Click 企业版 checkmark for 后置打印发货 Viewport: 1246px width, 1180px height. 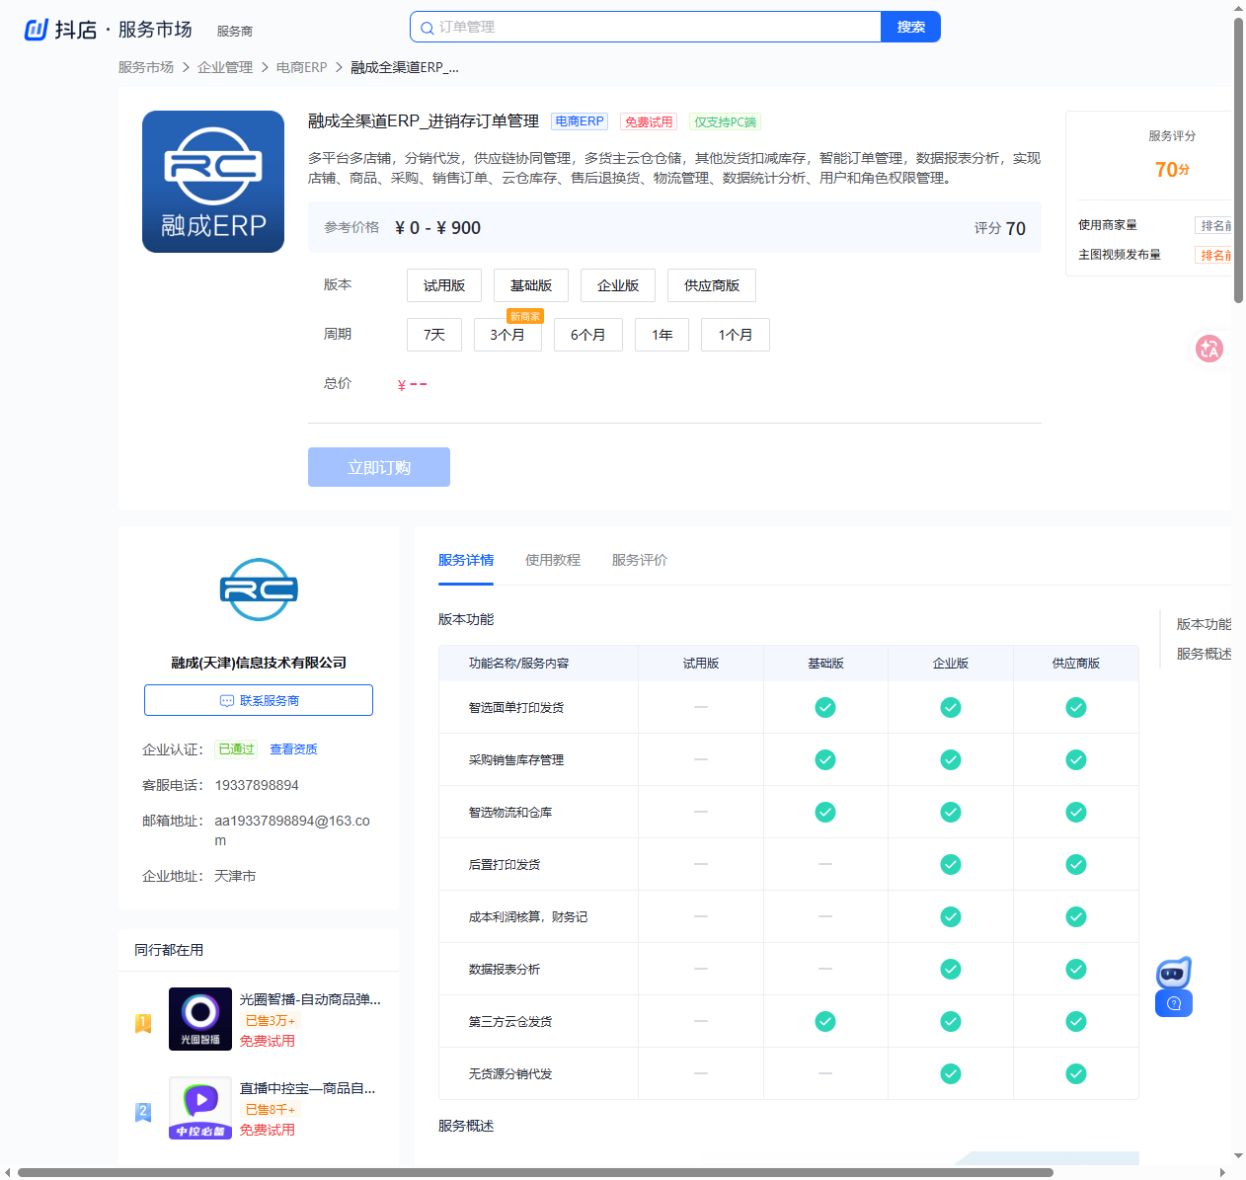point(950,864)
